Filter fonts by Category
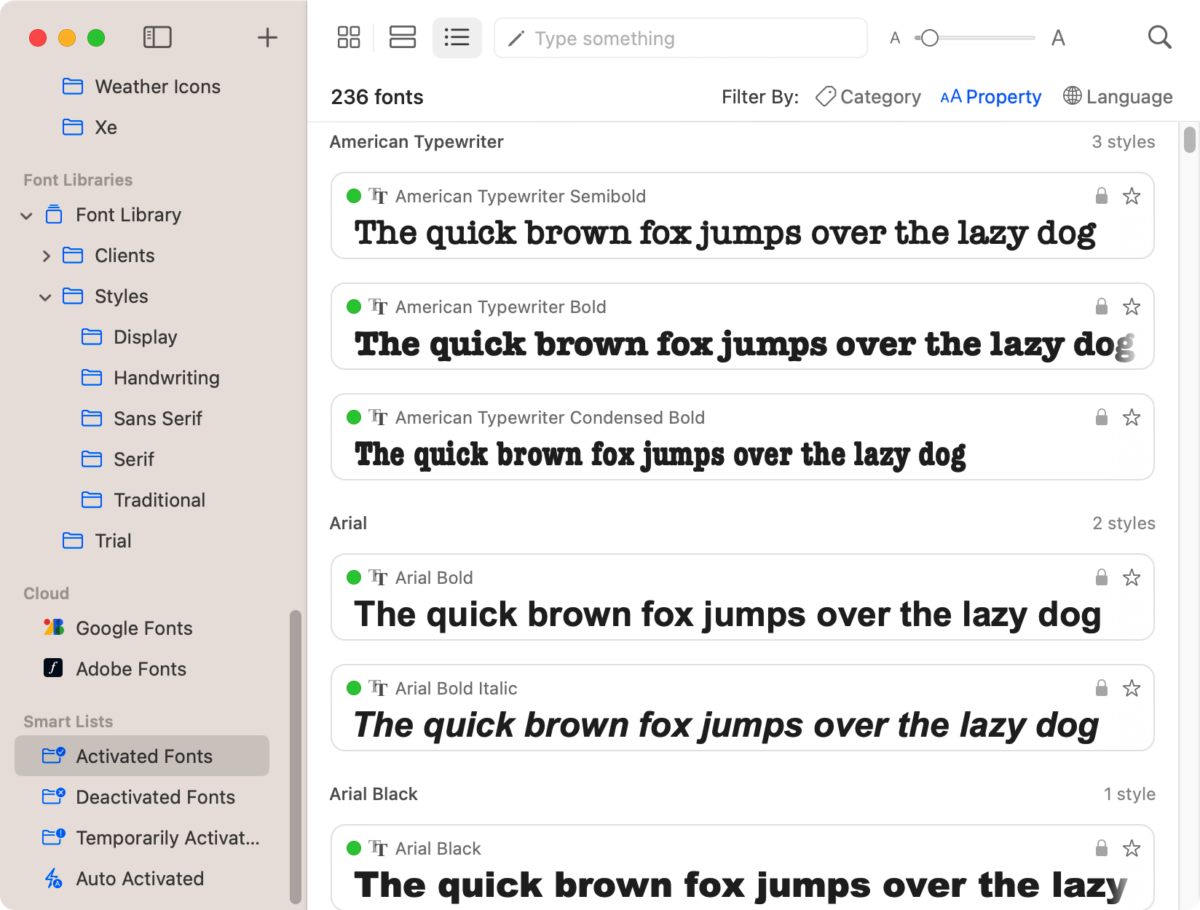1200x910 pixels. 868,97
